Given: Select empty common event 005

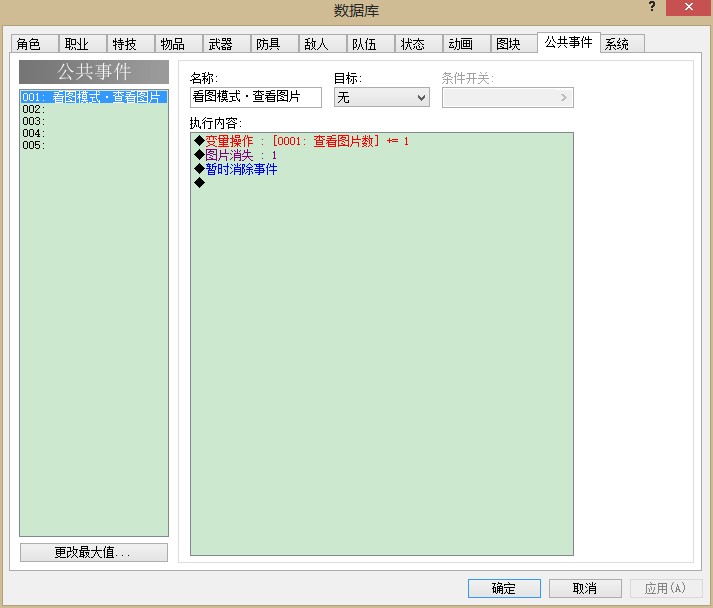Looking at the screenshot, I should (94, 145).
